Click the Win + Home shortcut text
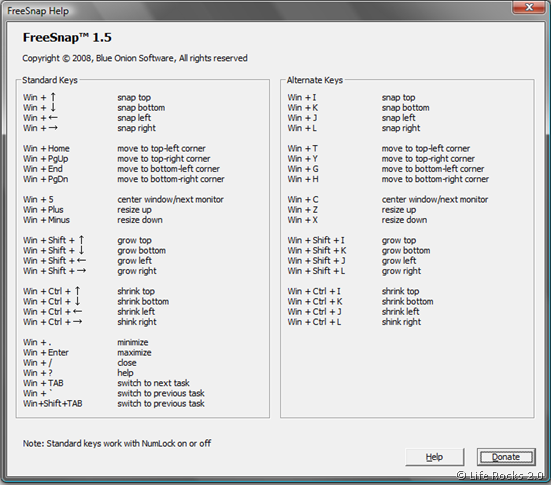The height and width of the screenshot is (485, 551). click(46, 148)
